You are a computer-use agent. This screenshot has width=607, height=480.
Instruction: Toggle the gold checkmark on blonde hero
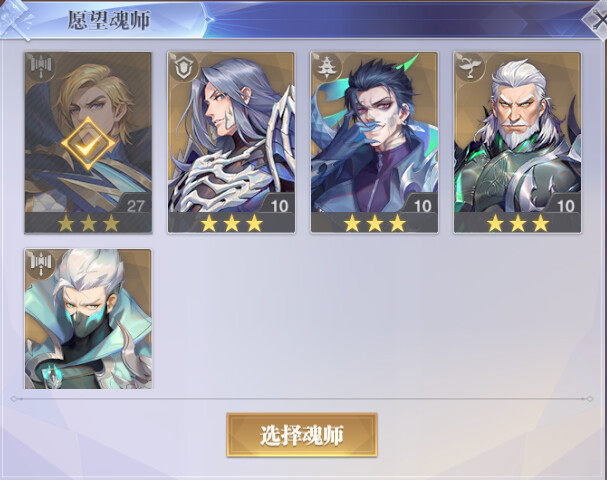coord(88,144)
